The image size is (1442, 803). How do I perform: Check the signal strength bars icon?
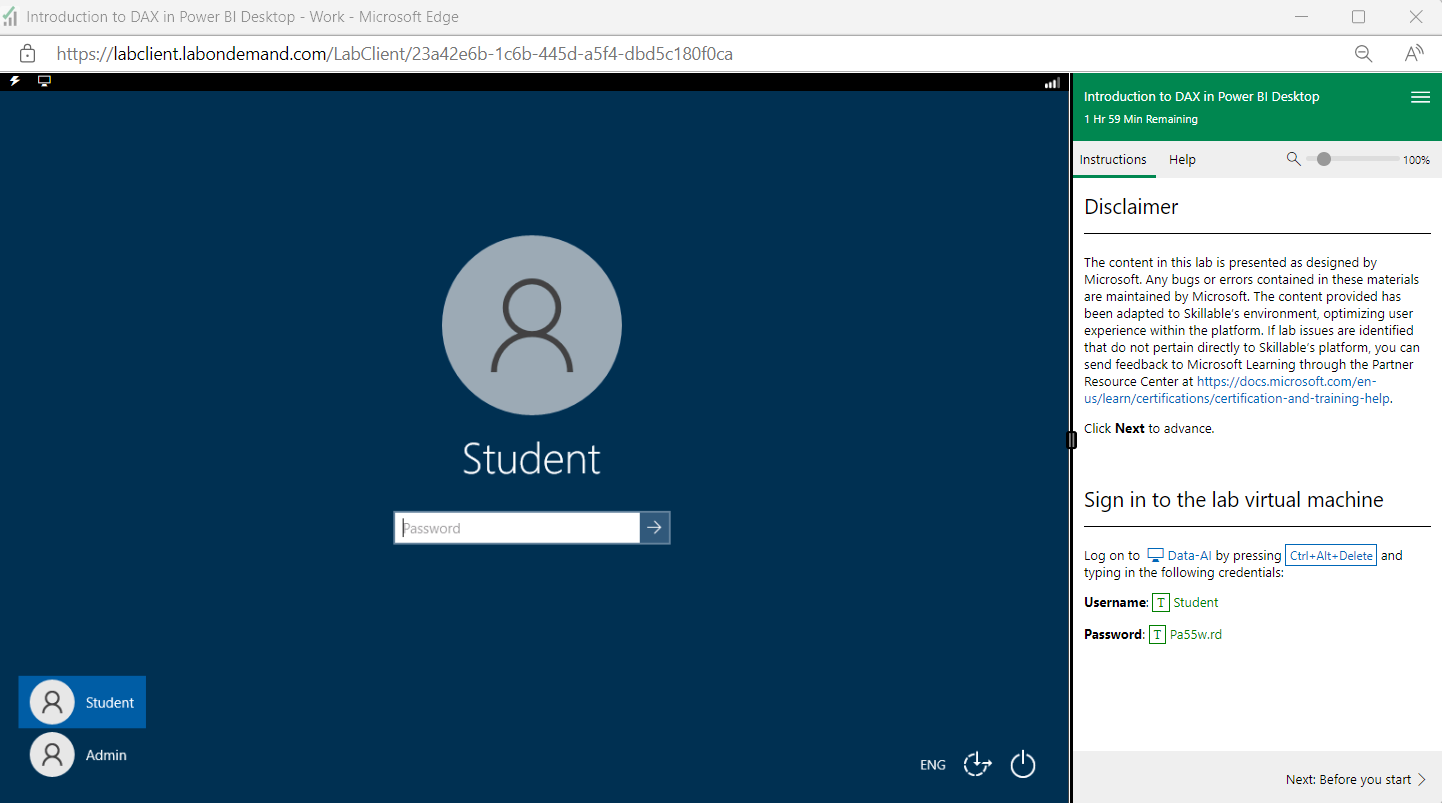pos(1052,83)
